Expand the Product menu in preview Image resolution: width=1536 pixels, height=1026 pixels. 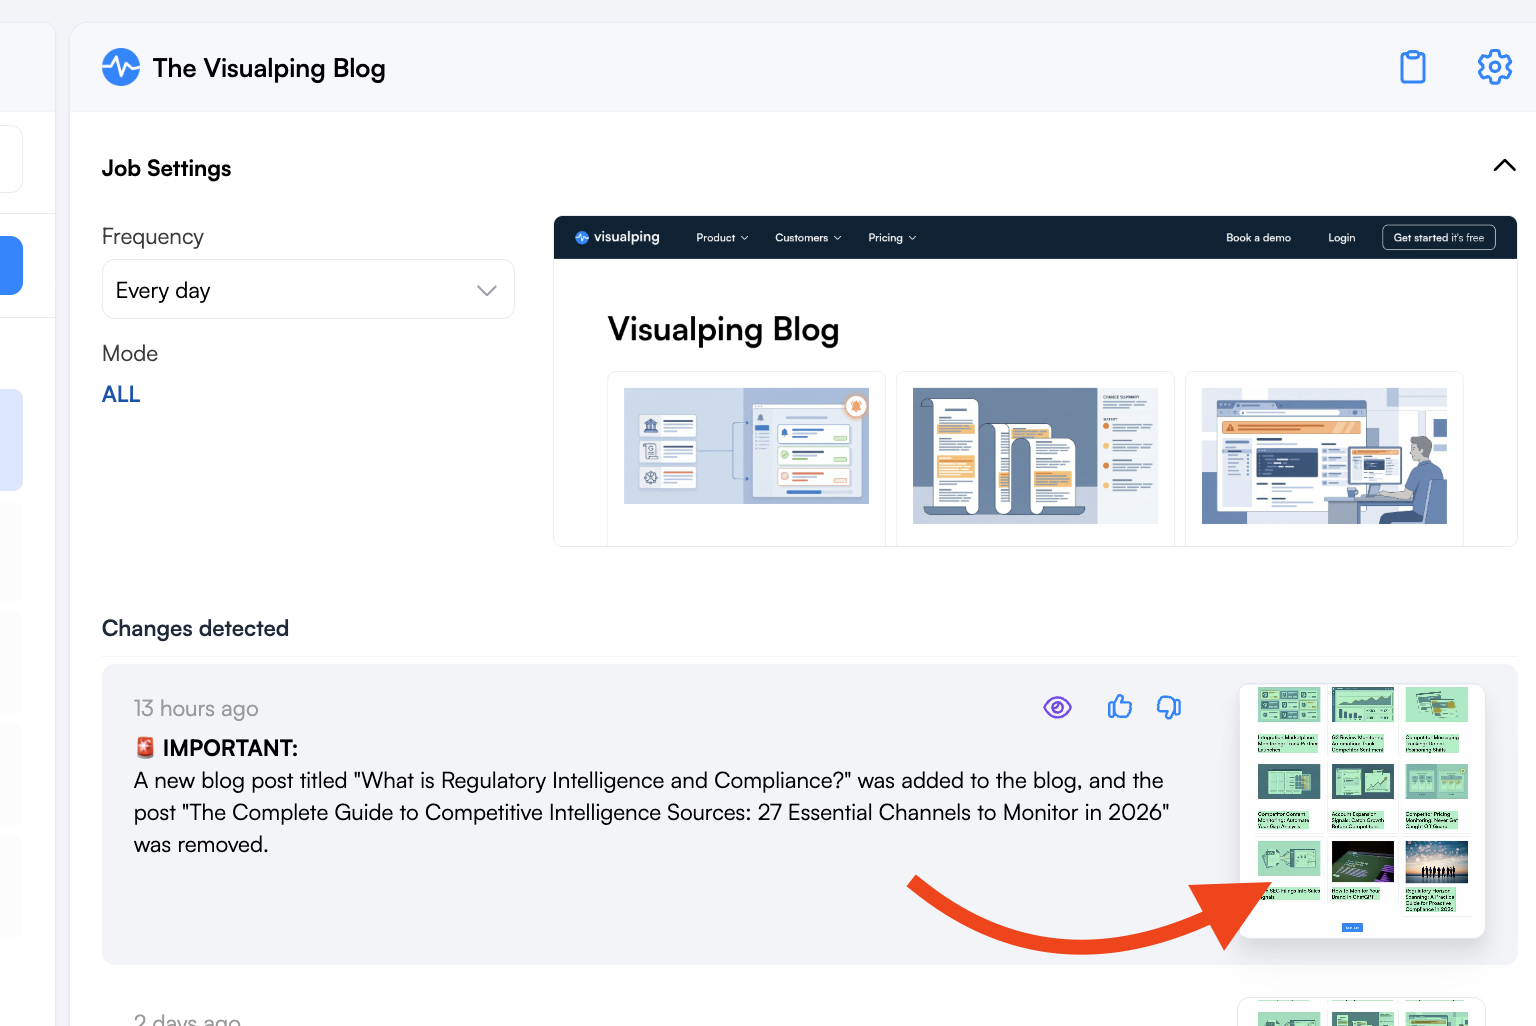(722, 238)
